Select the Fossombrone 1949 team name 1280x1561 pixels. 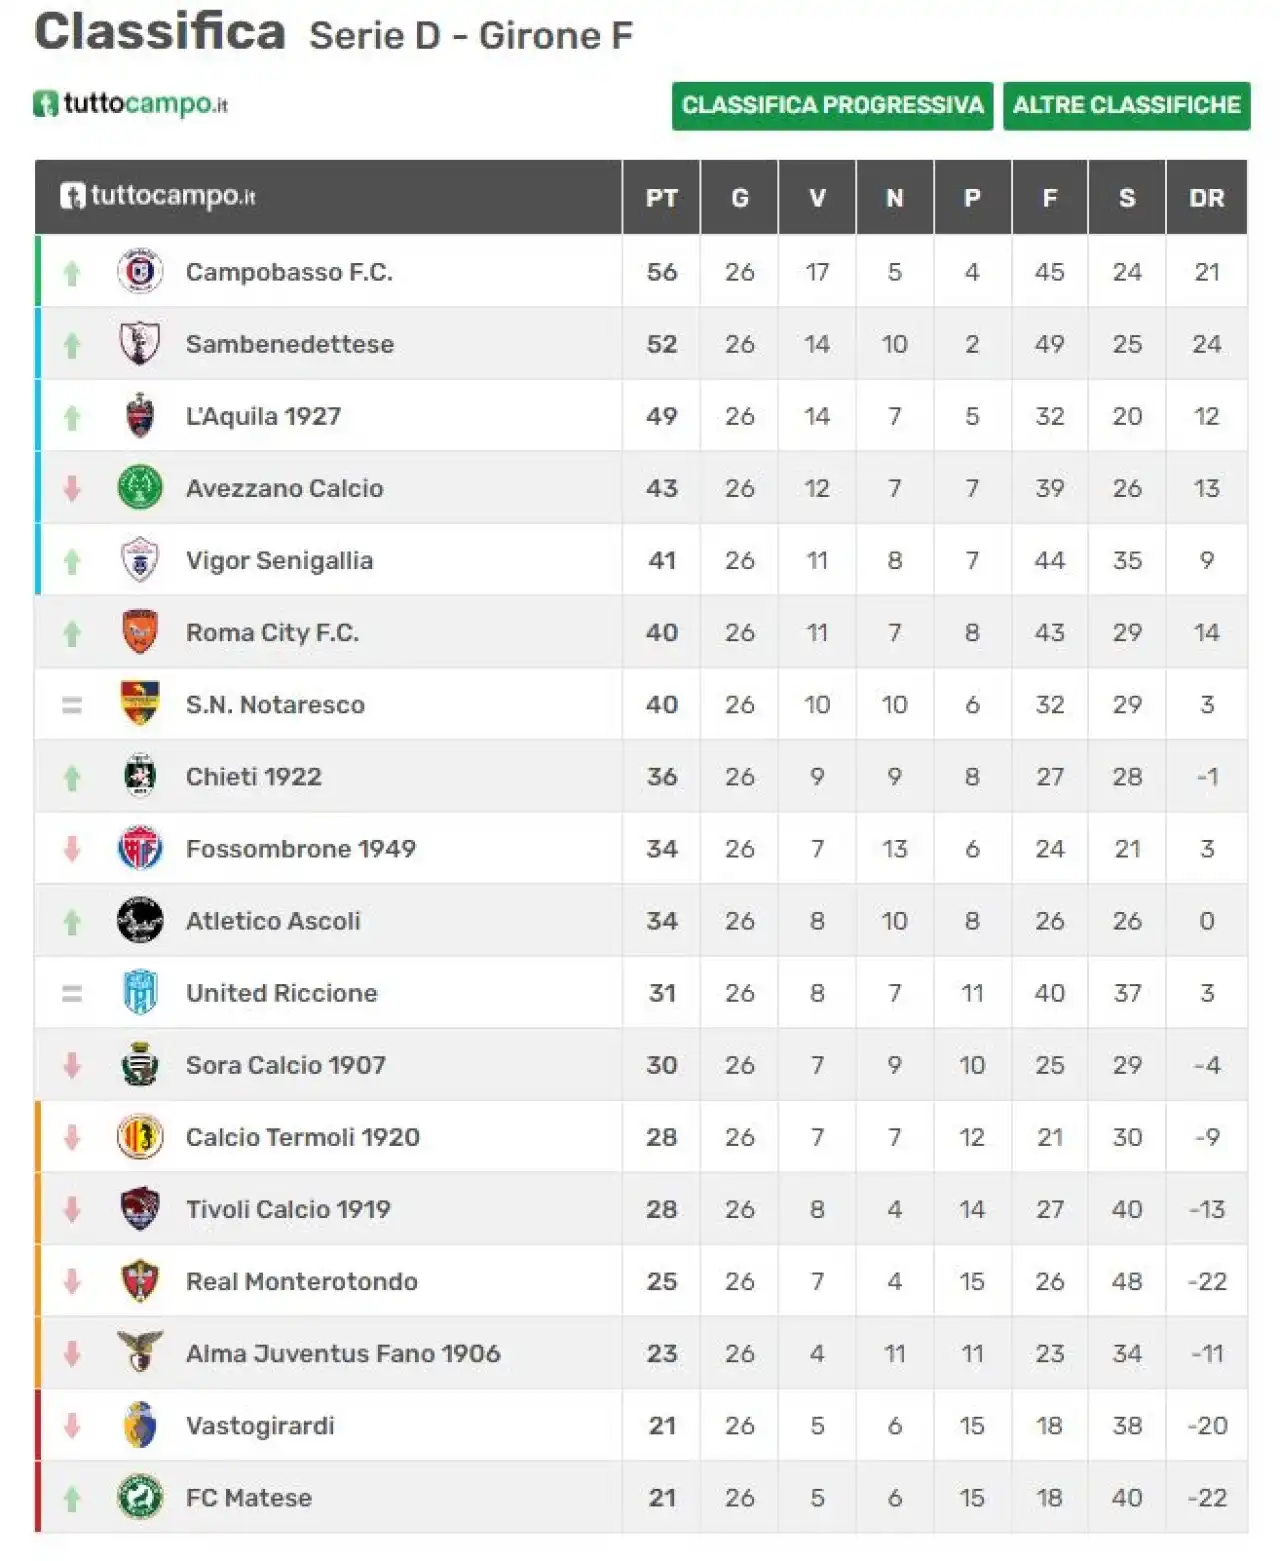pyautogui.click(x=301, y=848)
